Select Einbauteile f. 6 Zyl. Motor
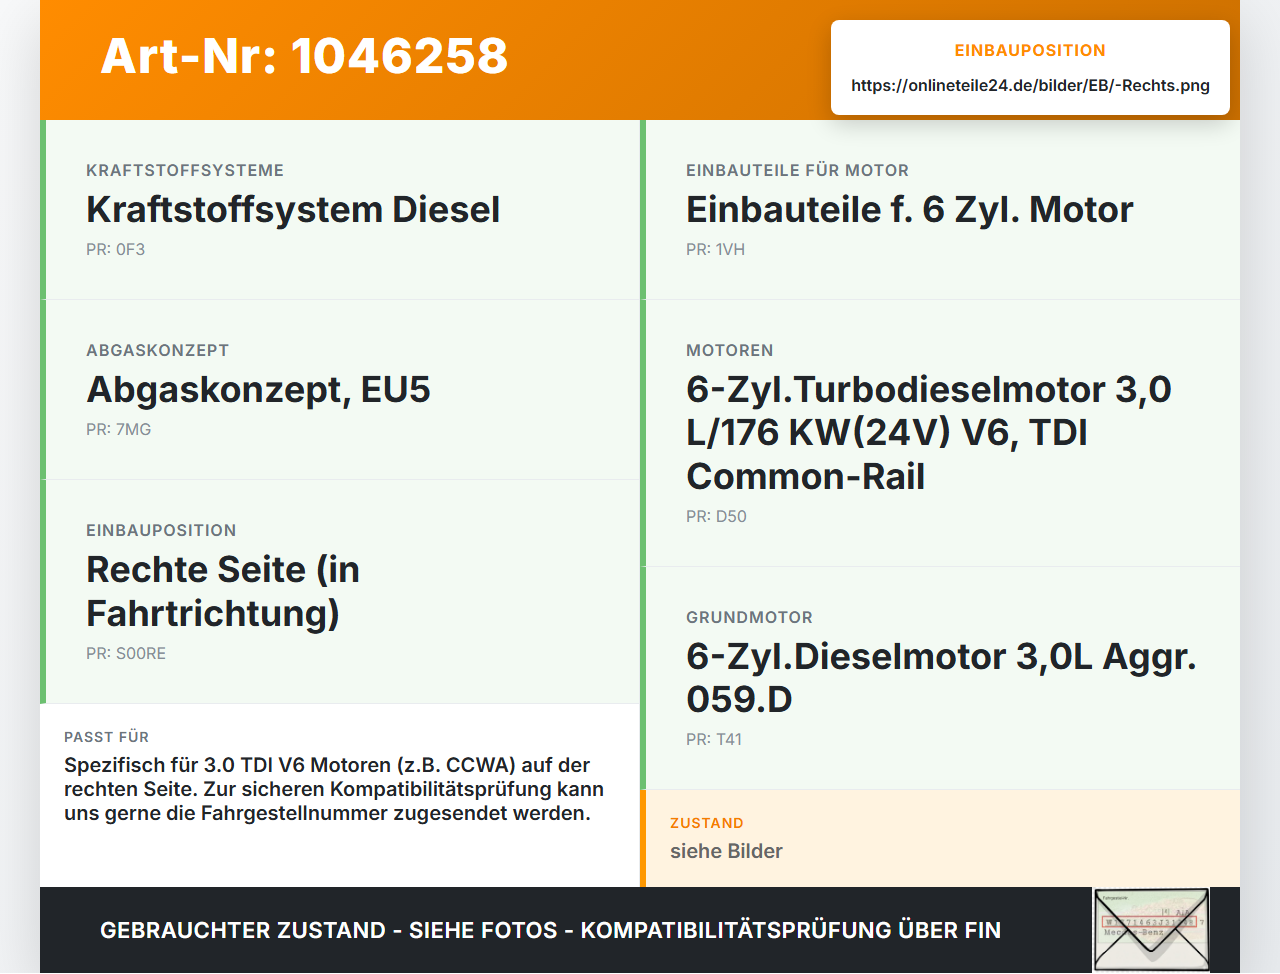 pos(909,210)
